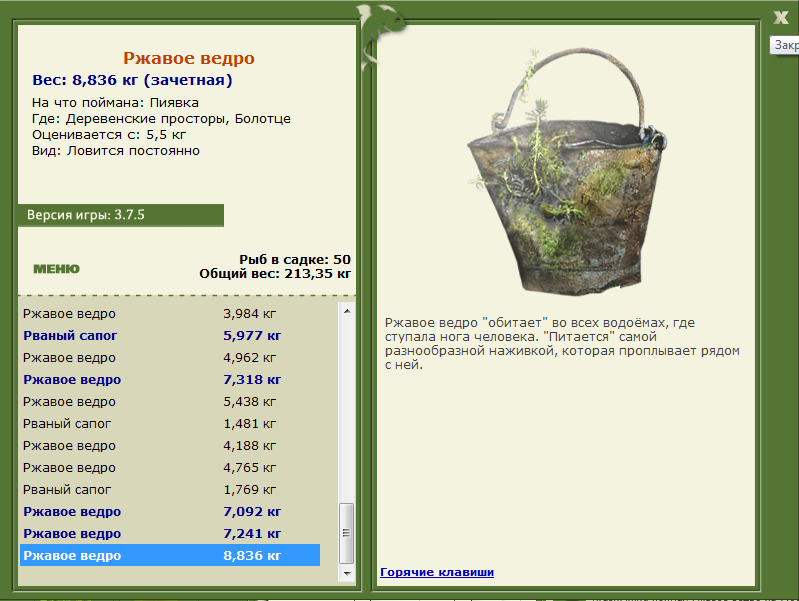
Task: Click the Вид: Ловится постоянно line
Action: [x=116, y=151]
